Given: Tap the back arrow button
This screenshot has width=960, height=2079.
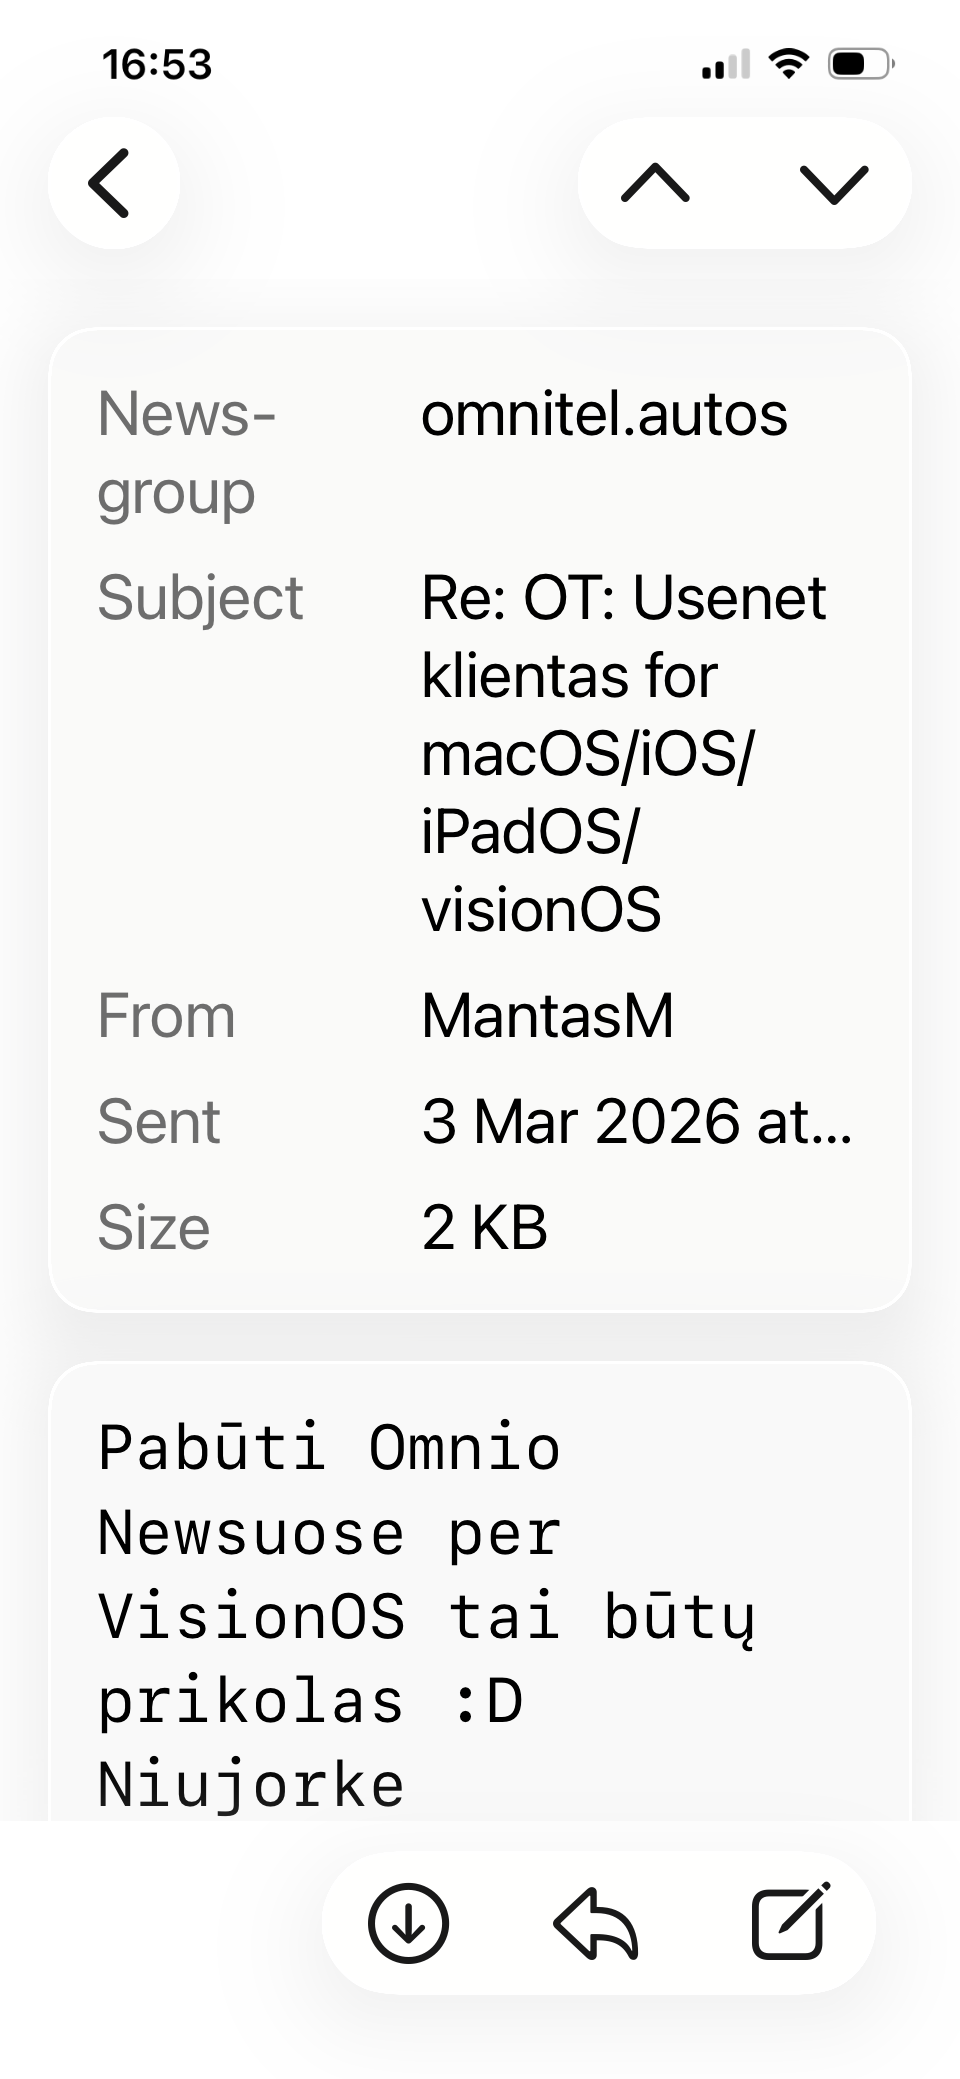Looking at the screenshot, I should point(113,183).
